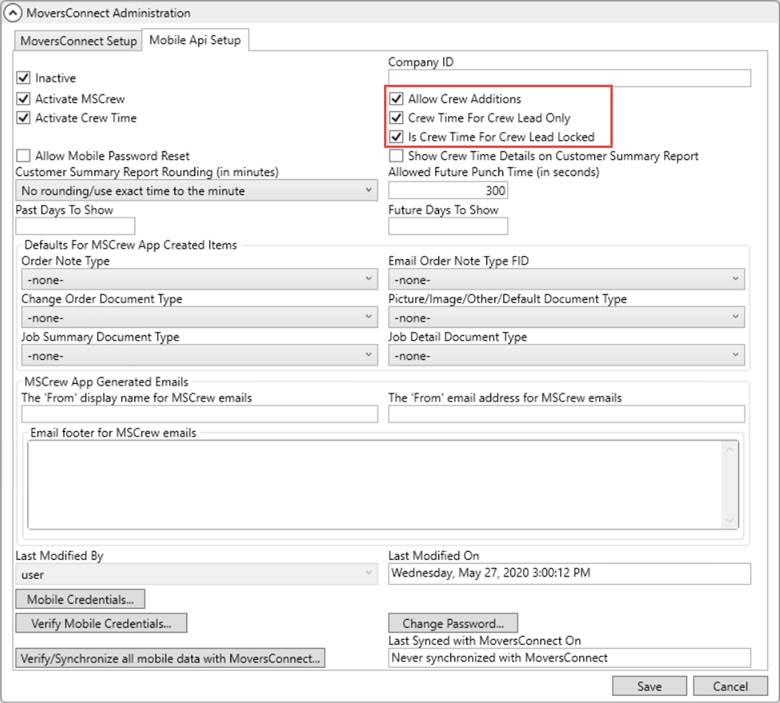Click inside the email footer text area

(x=375, y=484)
